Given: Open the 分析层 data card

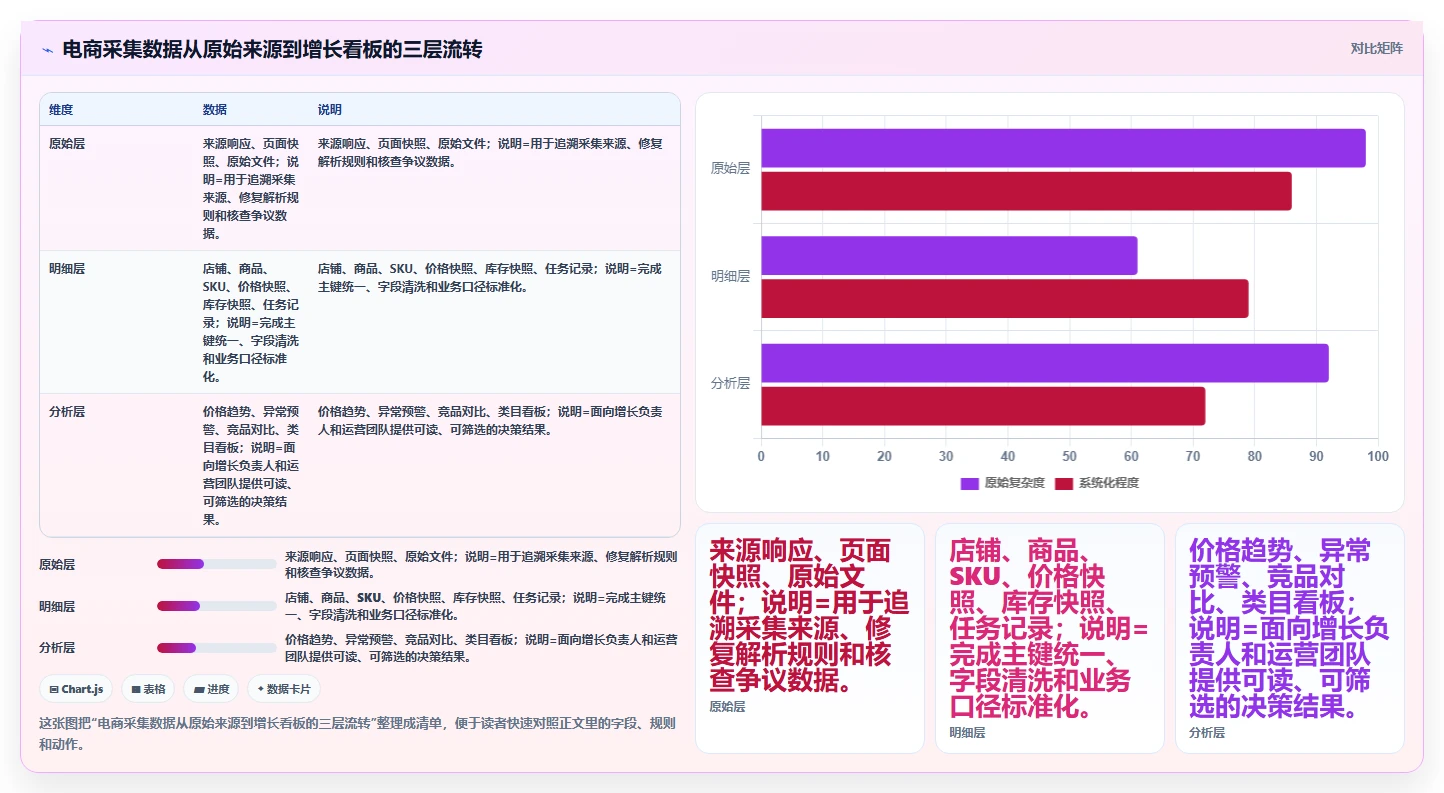Looking at the screenshot, I should 1290,638.
